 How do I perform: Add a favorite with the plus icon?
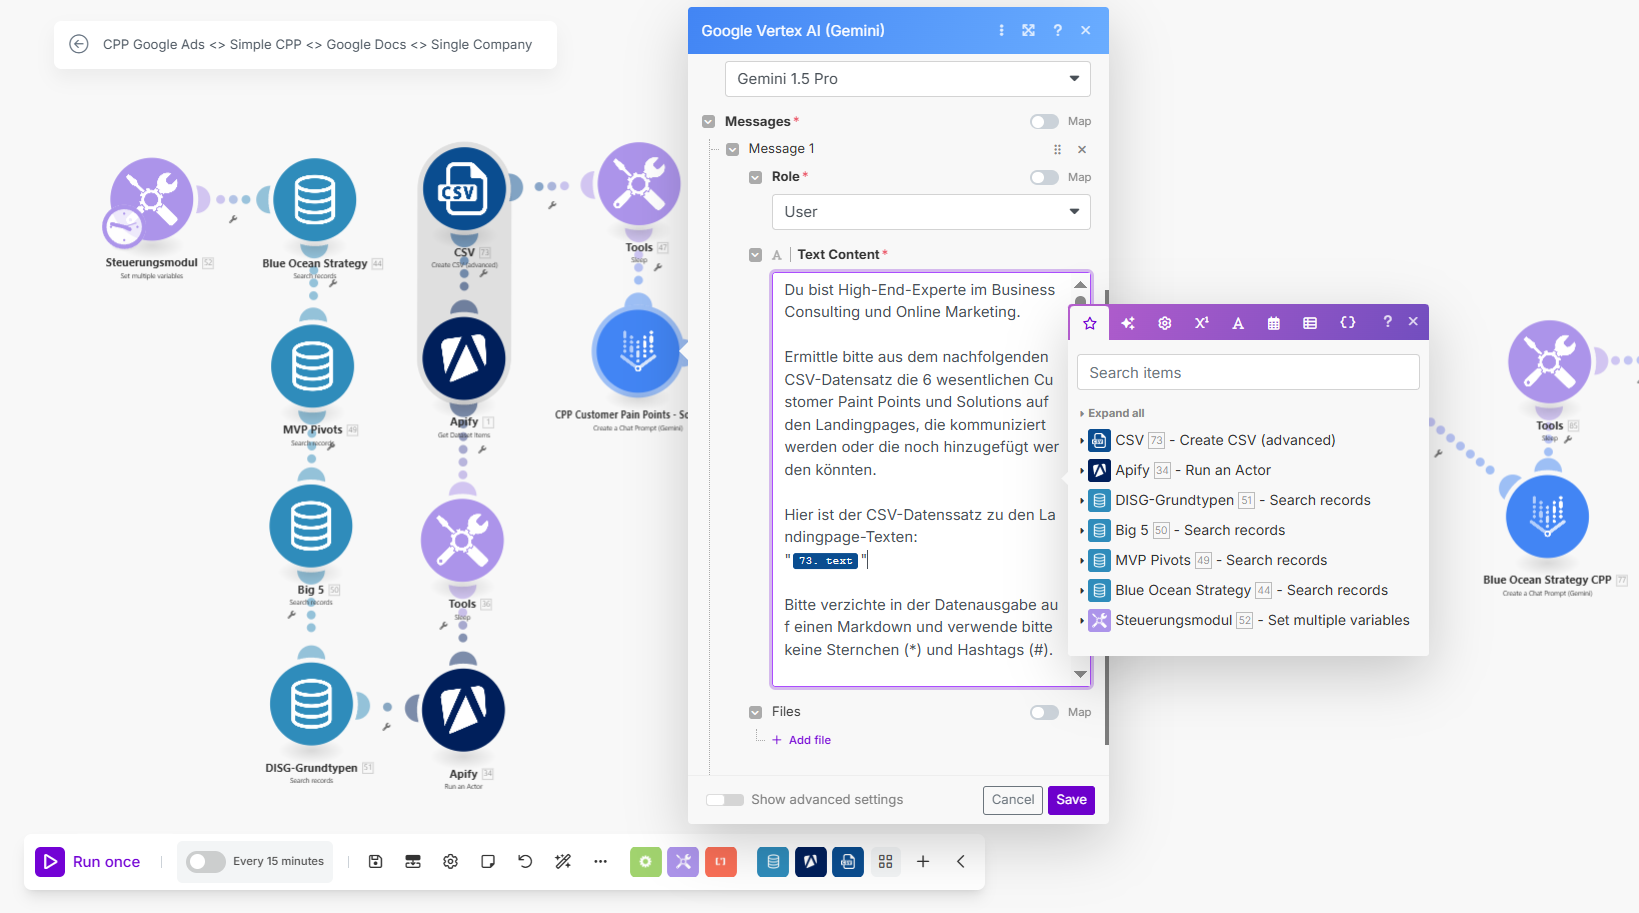923,861
